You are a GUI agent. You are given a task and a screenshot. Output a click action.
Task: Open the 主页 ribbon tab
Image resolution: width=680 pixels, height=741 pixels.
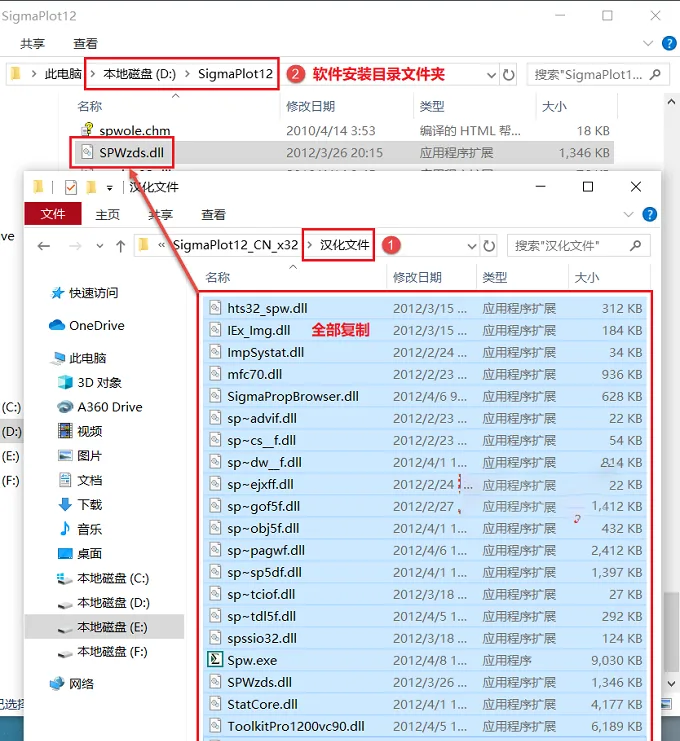(108, 215)
